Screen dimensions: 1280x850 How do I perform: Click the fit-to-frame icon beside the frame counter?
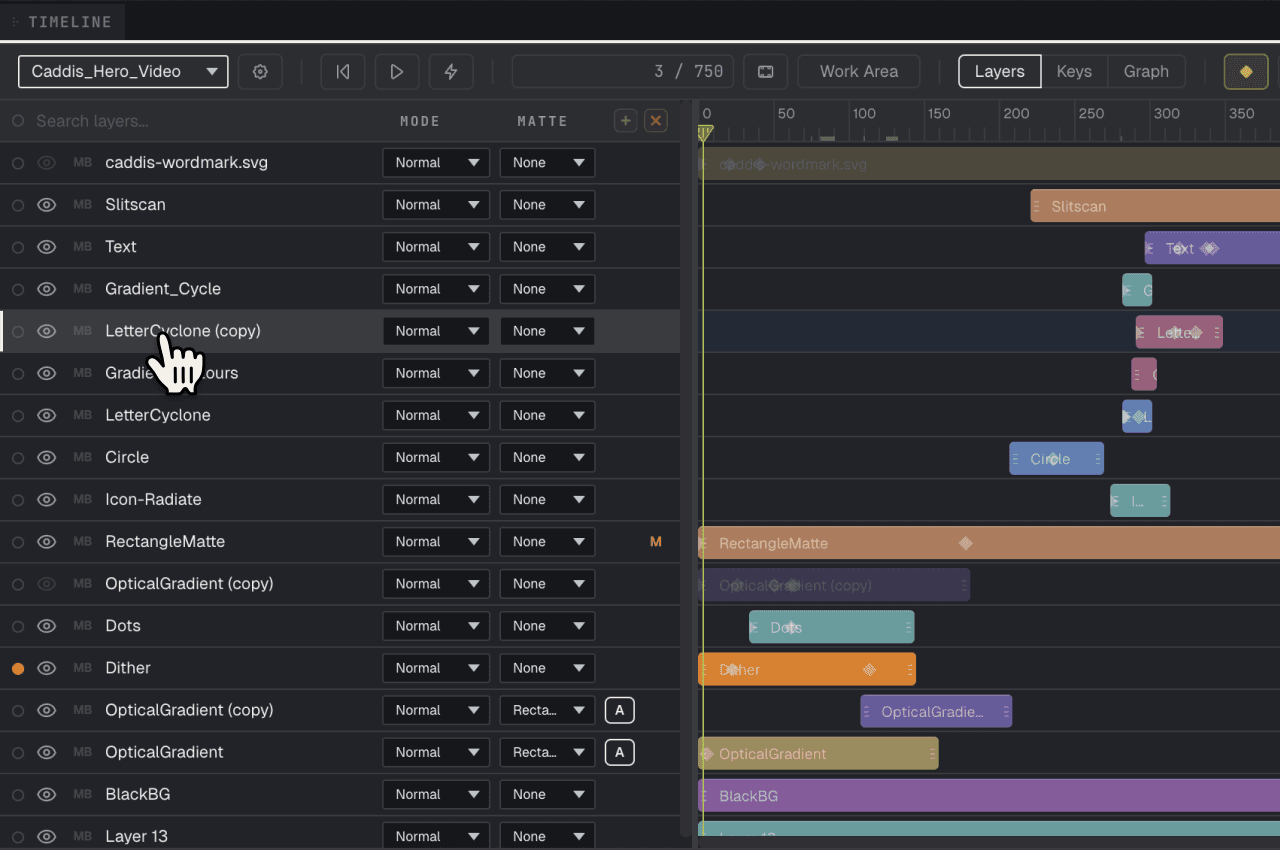click(x=765, y=72)
